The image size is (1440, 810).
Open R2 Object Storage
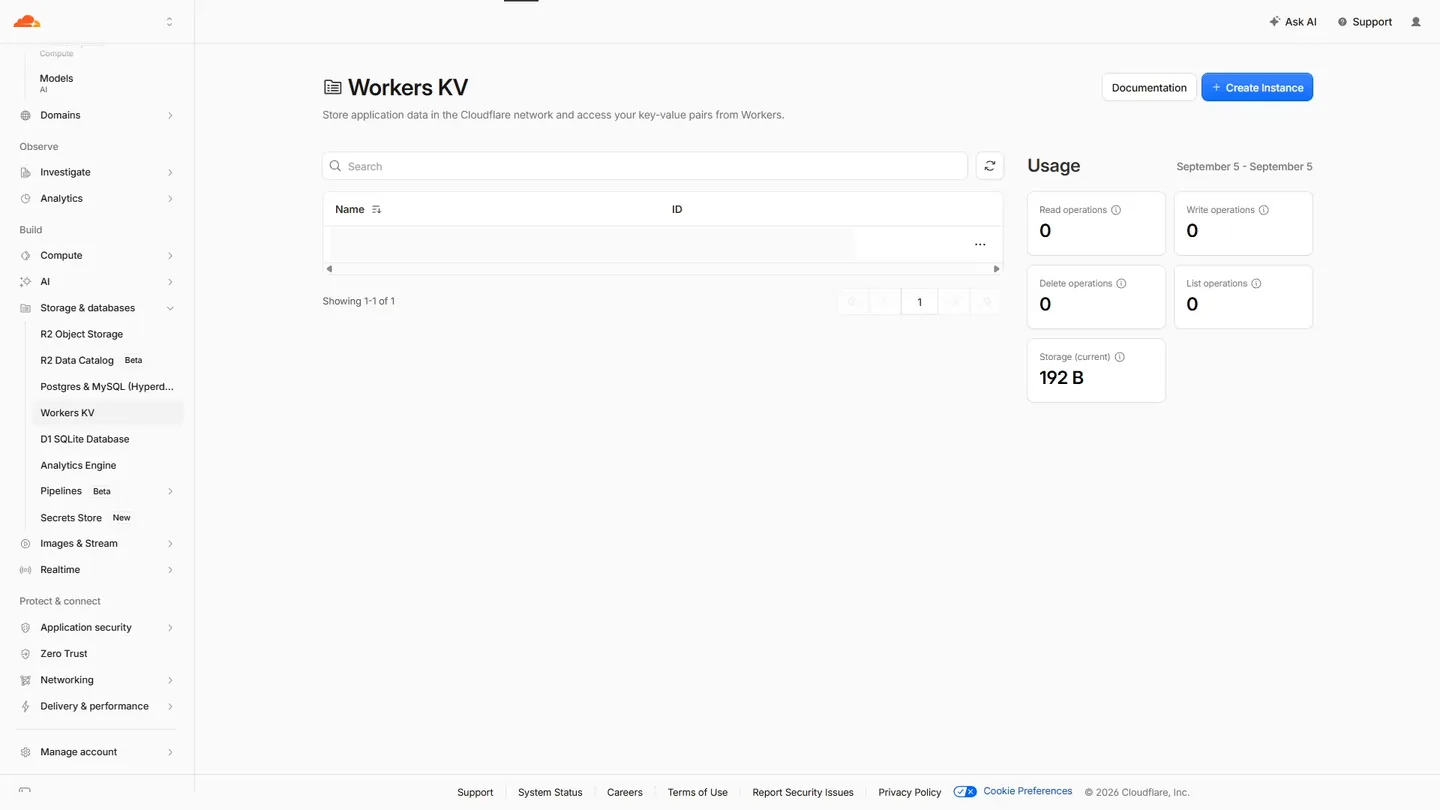82,334
